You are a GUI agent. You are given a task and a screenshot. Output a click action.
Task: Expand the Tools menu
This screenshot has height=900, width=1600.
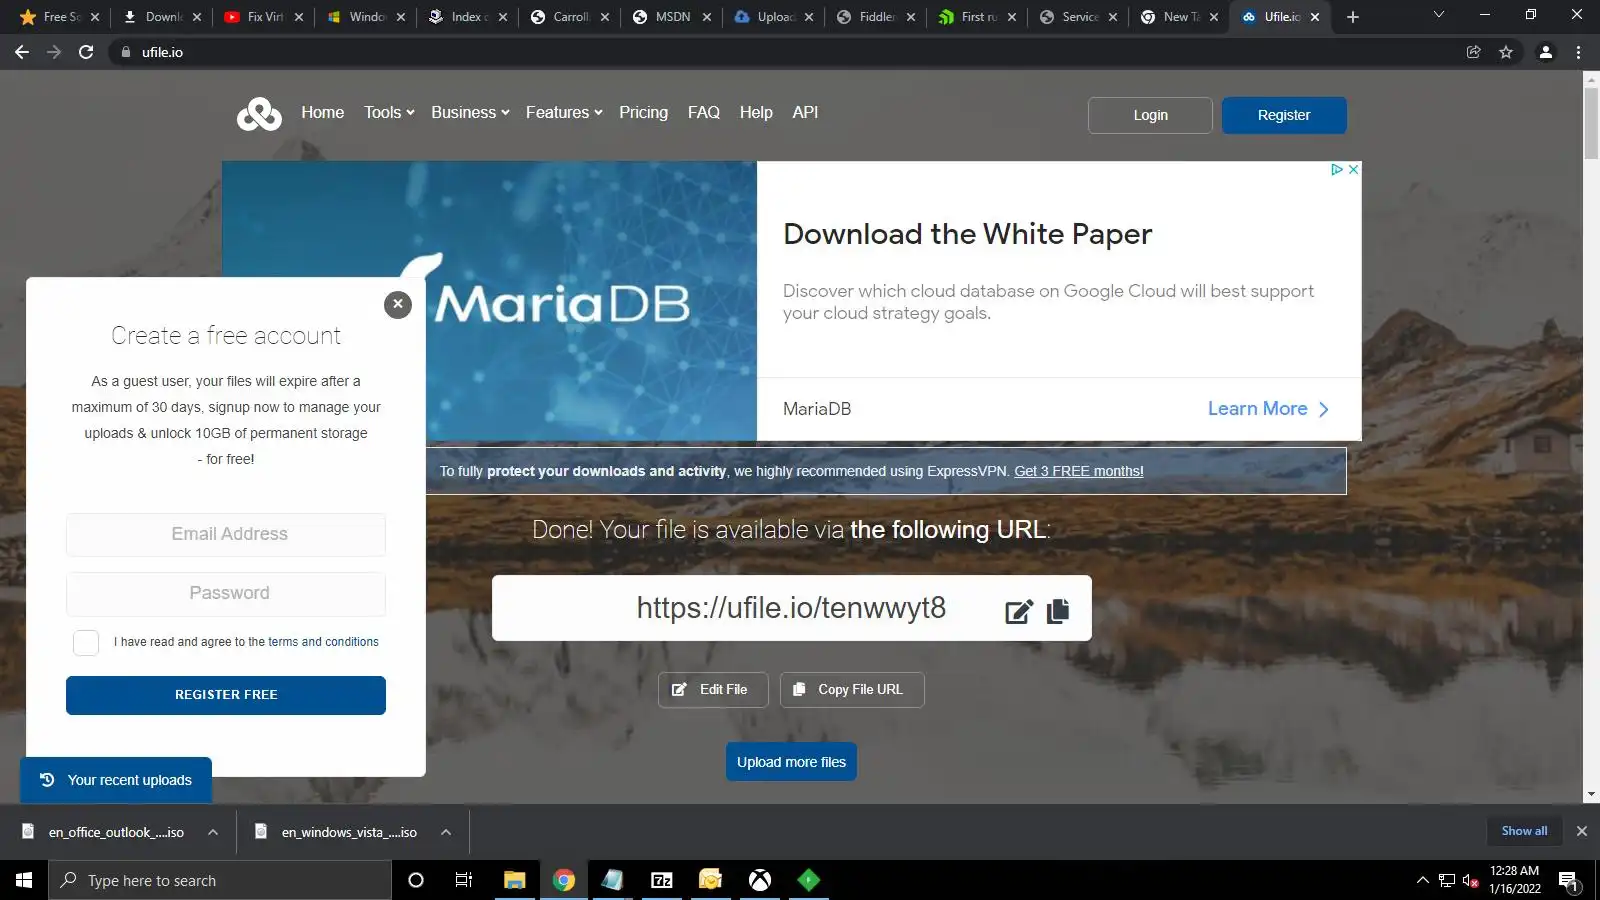[389, 113]
